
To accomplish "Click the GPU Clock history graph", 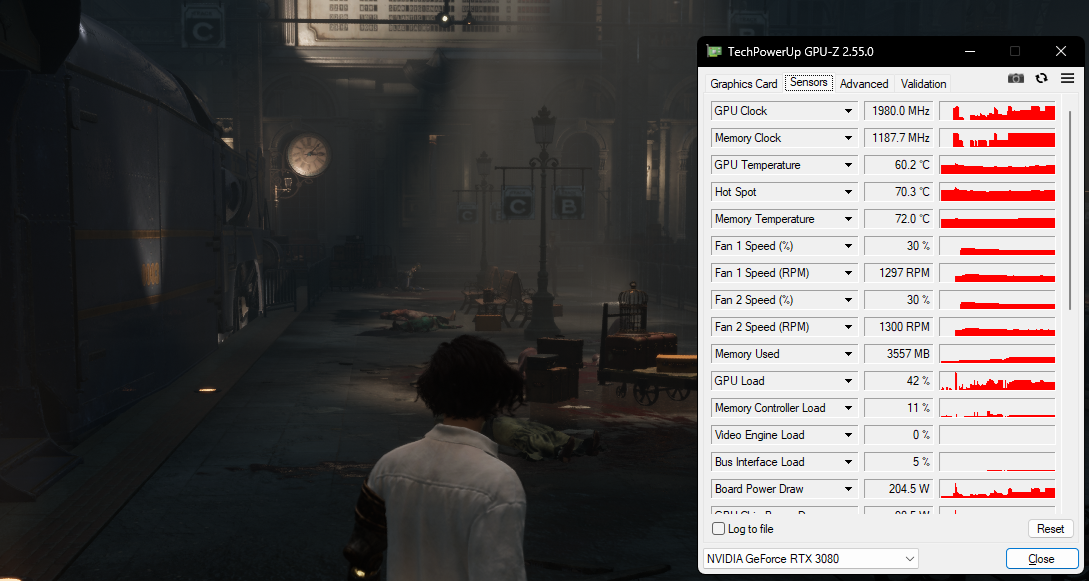I will 997,111.
